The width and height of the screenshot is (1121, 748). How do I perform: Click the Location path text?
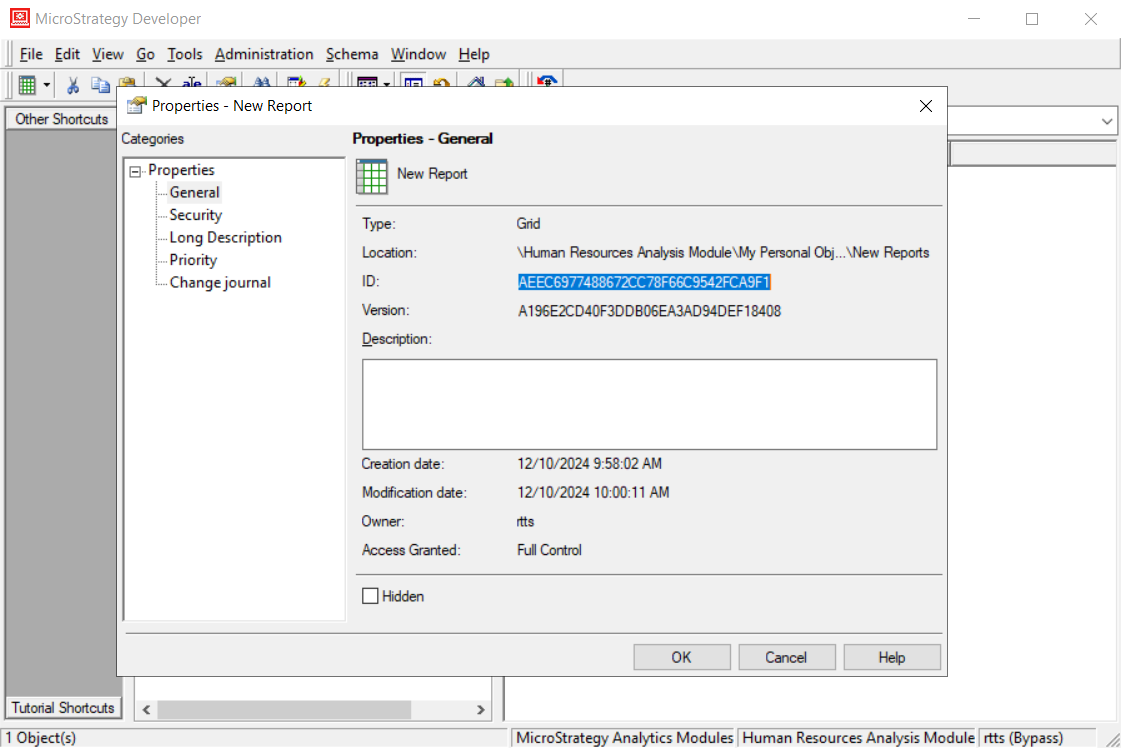click(723, 252)
